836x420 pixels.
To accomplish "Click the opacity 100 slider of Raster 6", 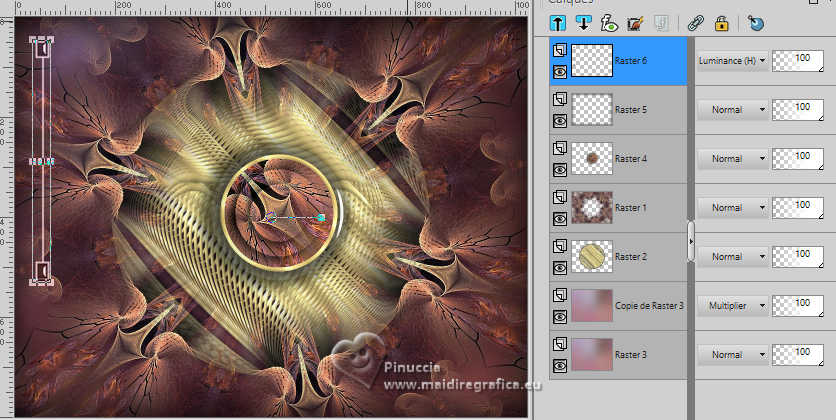I will tap(798, 61).
